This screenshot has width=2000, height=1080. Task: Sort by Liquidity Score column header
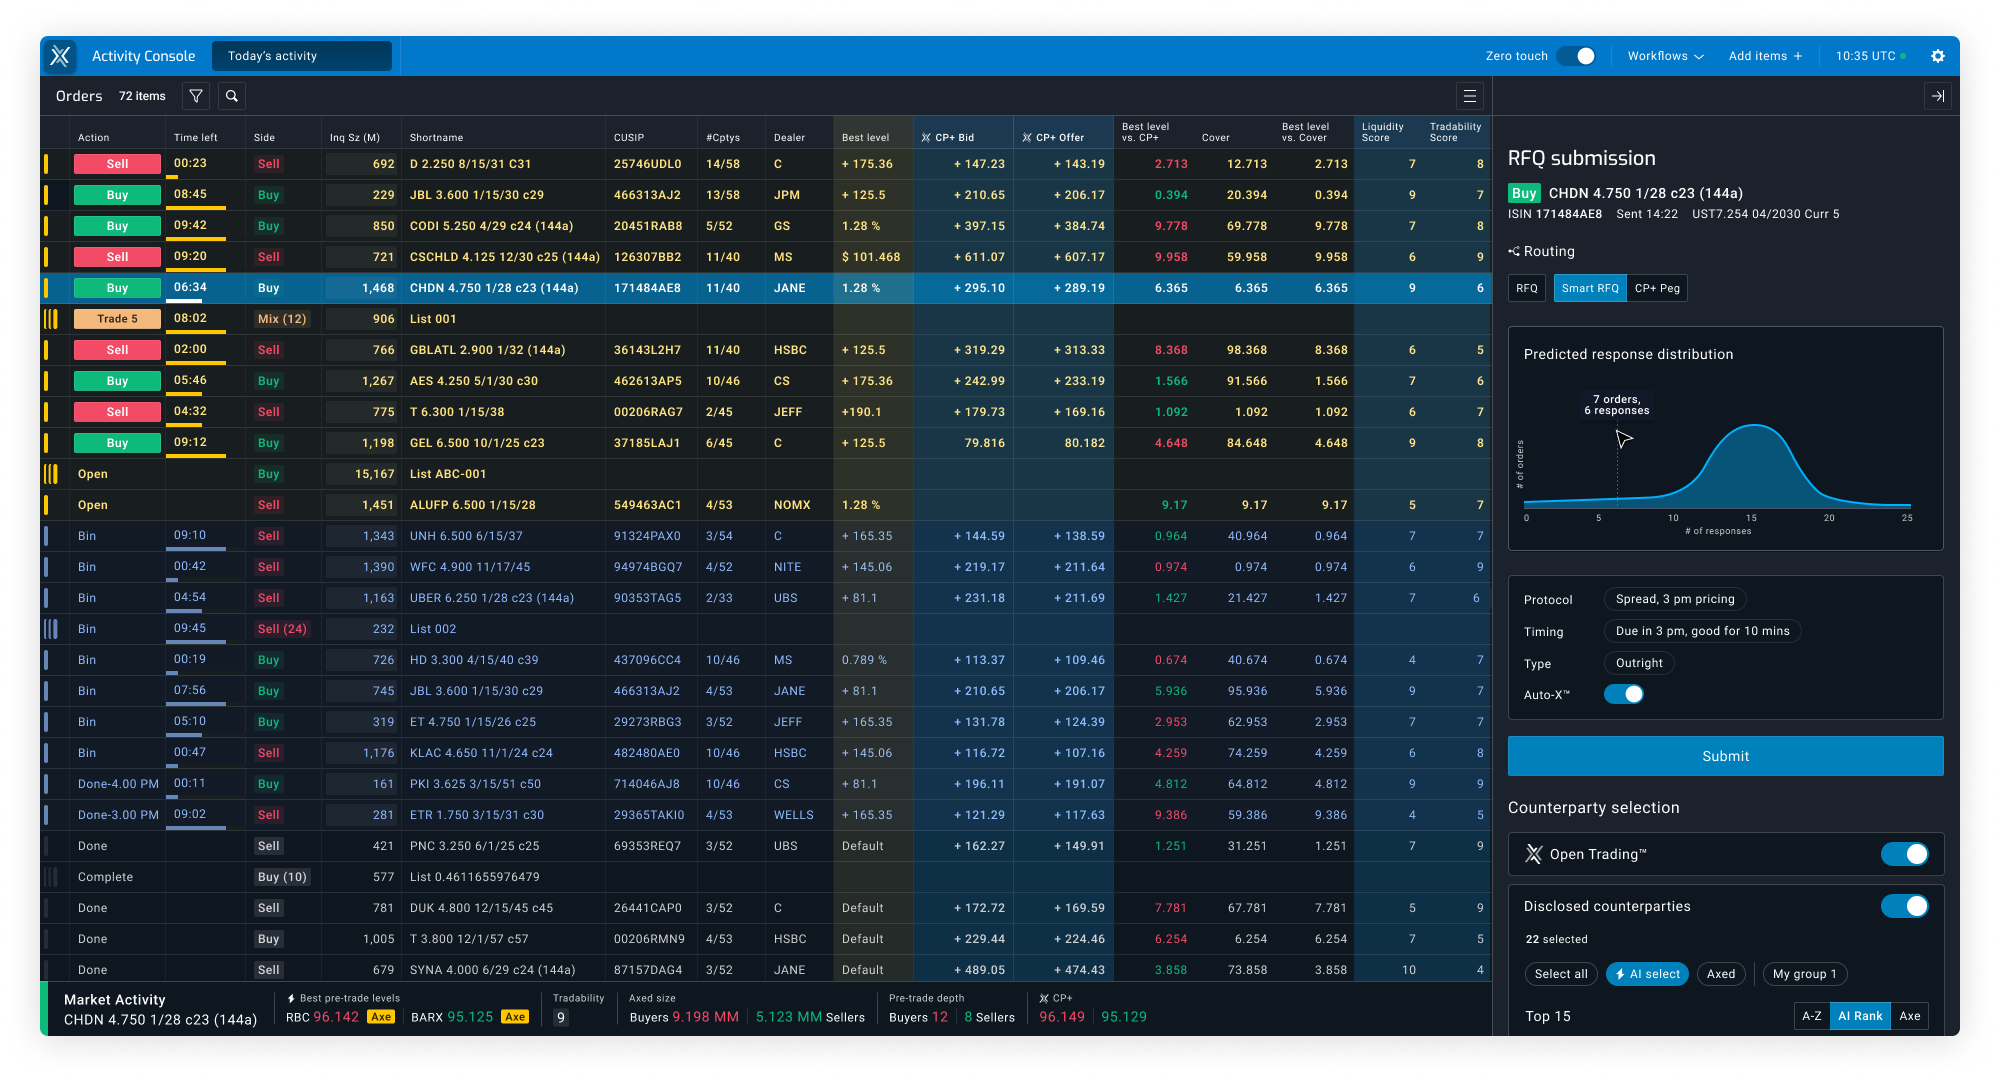1382,132
